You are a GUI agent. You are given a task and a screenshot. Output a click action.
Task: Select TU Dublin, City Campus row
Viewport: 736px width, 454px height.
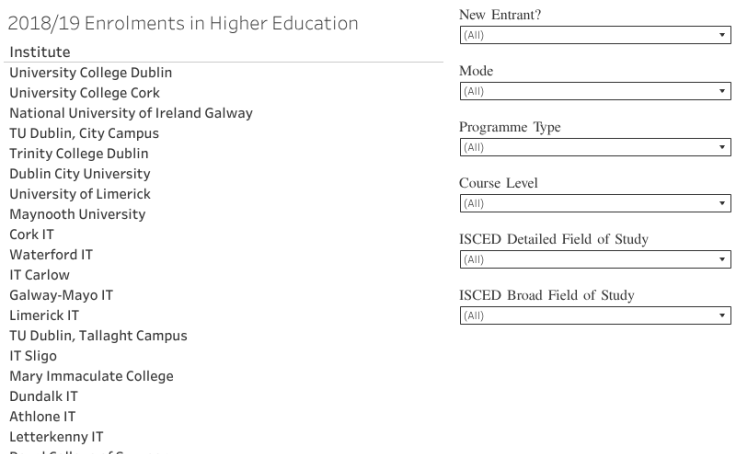pyautogui.click(x=84, y=133)
